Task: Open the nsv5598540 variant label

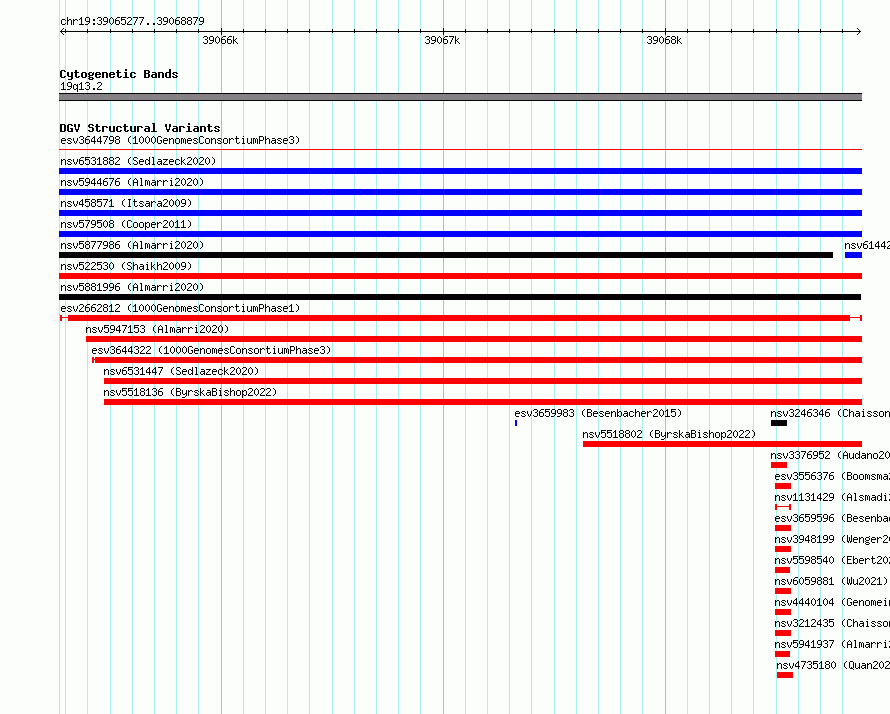Action: pos(832,560)
